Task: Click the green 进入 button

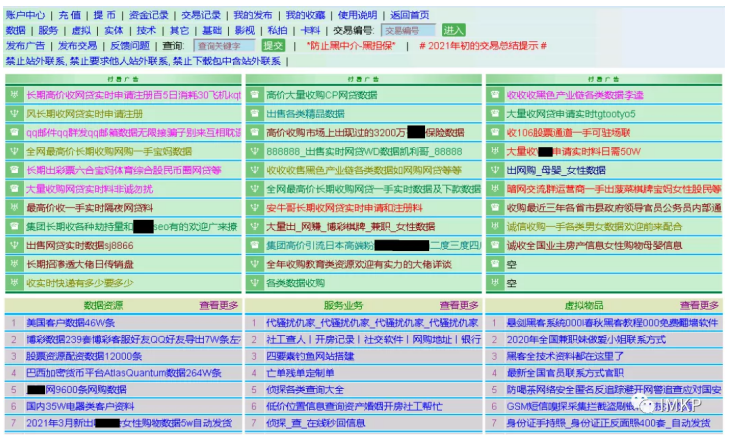Action: click(454, 30)
